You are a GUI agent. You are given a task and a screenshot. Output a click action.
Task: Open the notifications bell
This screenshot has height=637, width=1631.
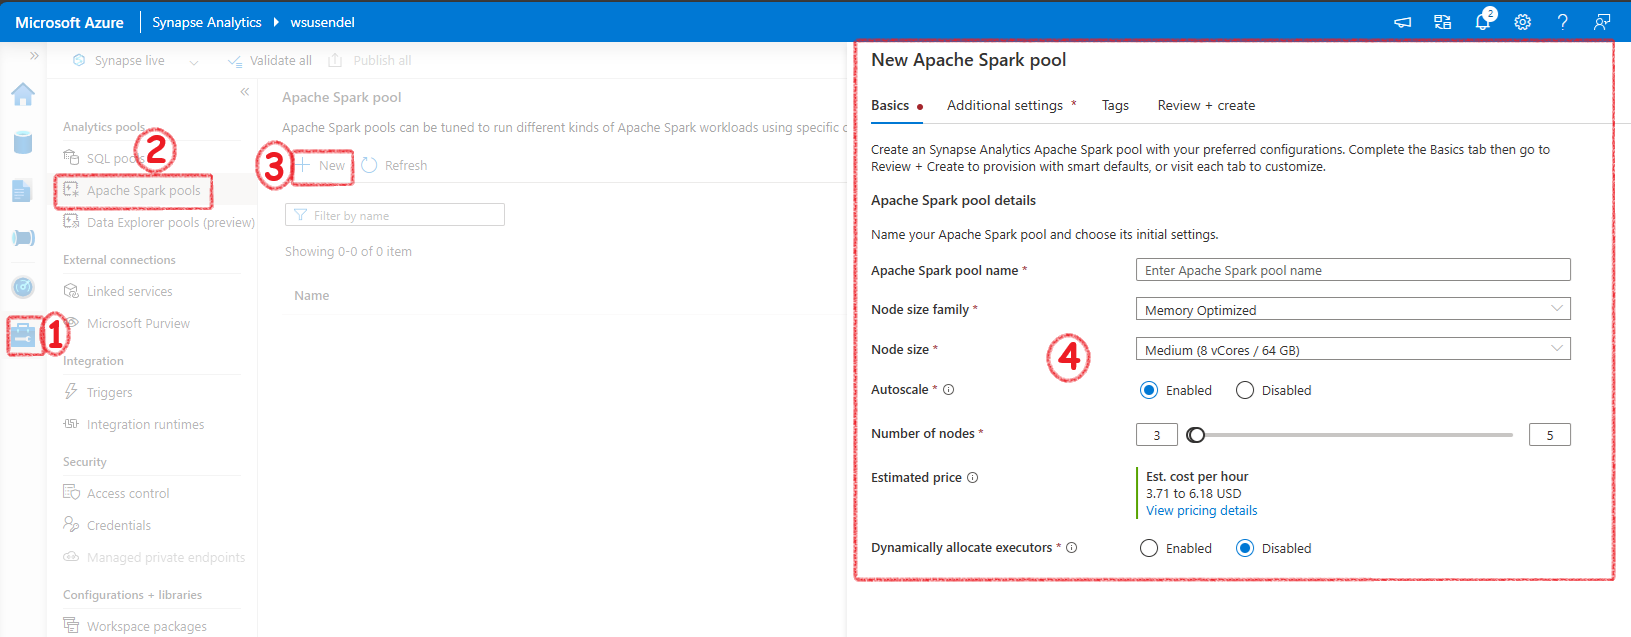[1483, 22]
